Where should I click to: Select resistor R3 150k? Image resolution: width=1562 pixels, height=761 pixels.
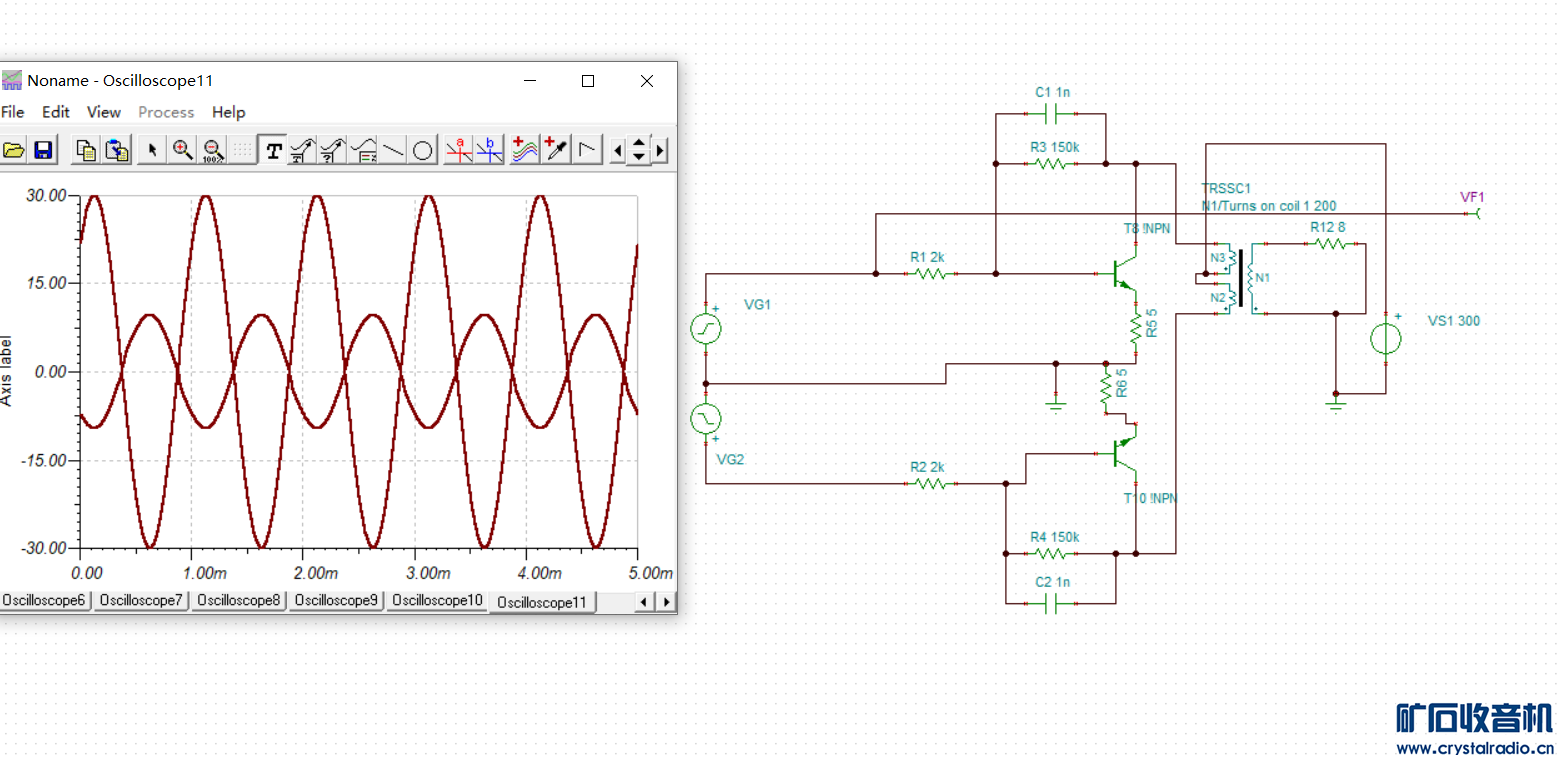coord(1051,163)
